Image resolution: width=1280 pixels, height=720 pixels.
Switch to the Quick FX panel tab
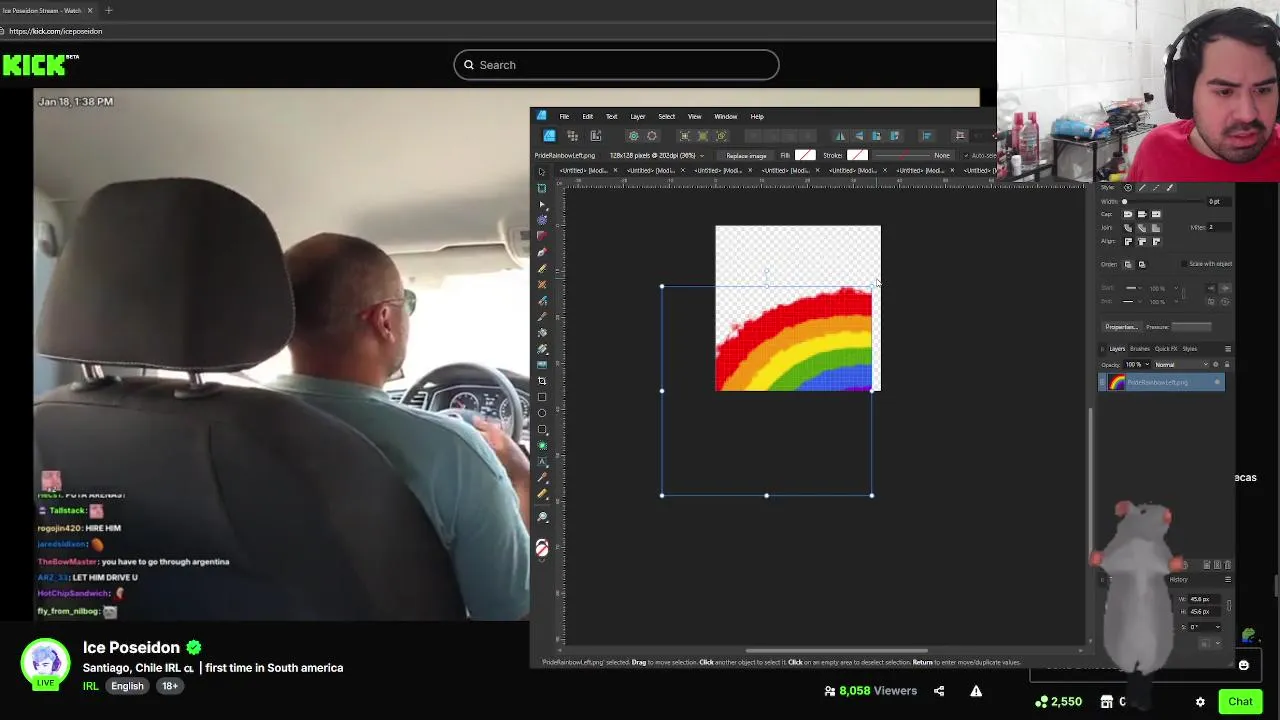click(x=1166, y=349)
